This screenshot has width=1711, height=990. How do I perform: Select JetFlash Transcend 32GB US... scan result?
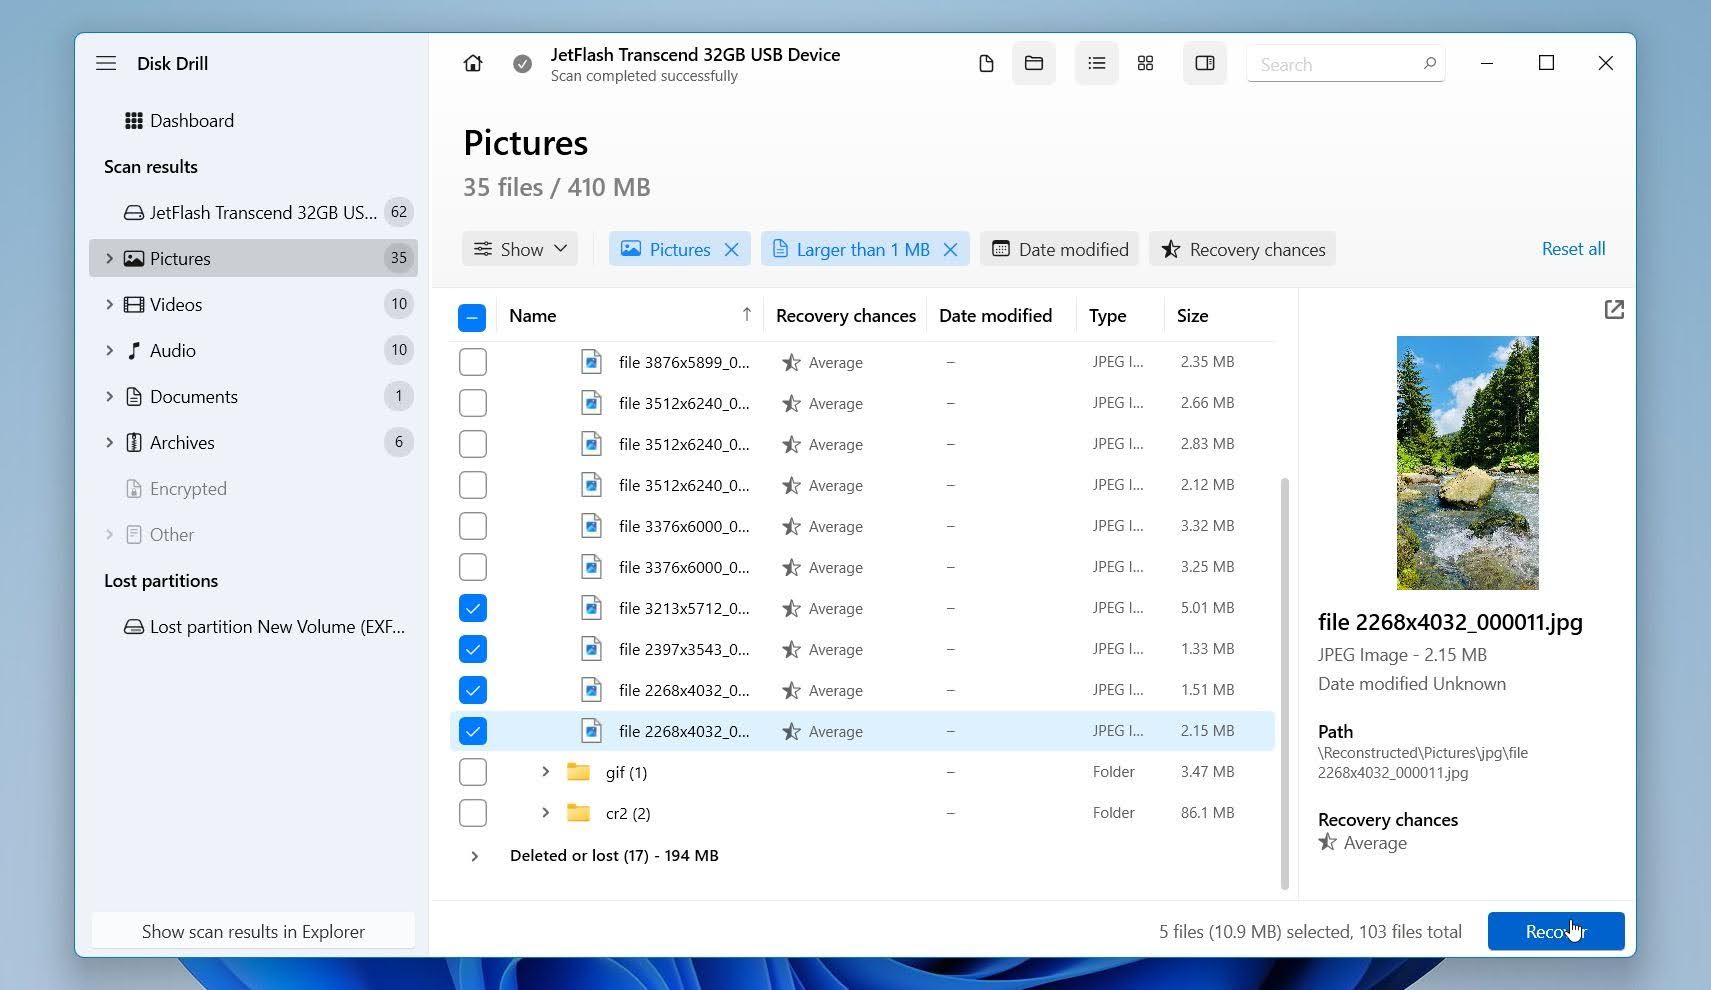point(252,212)
